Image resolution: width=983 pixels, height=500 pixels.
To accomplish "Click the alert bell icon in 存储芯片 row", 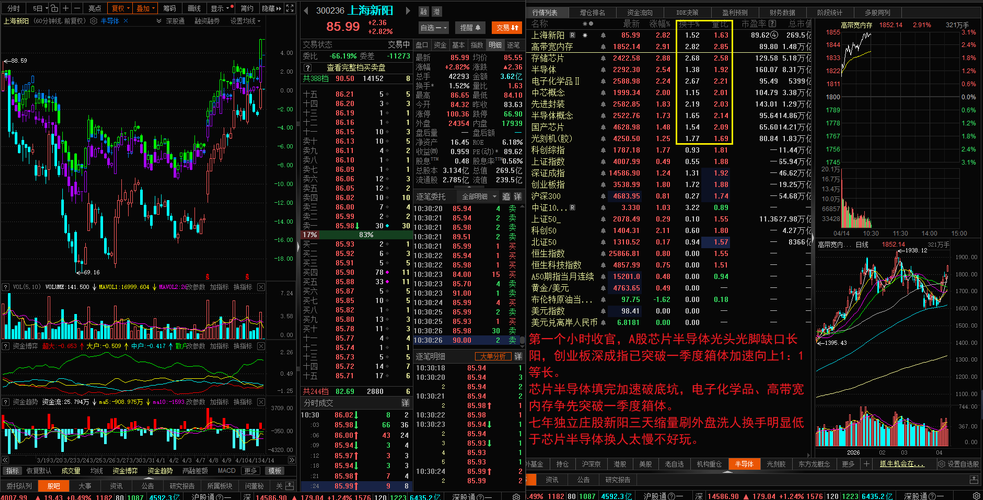I will [x=602, y=58].
